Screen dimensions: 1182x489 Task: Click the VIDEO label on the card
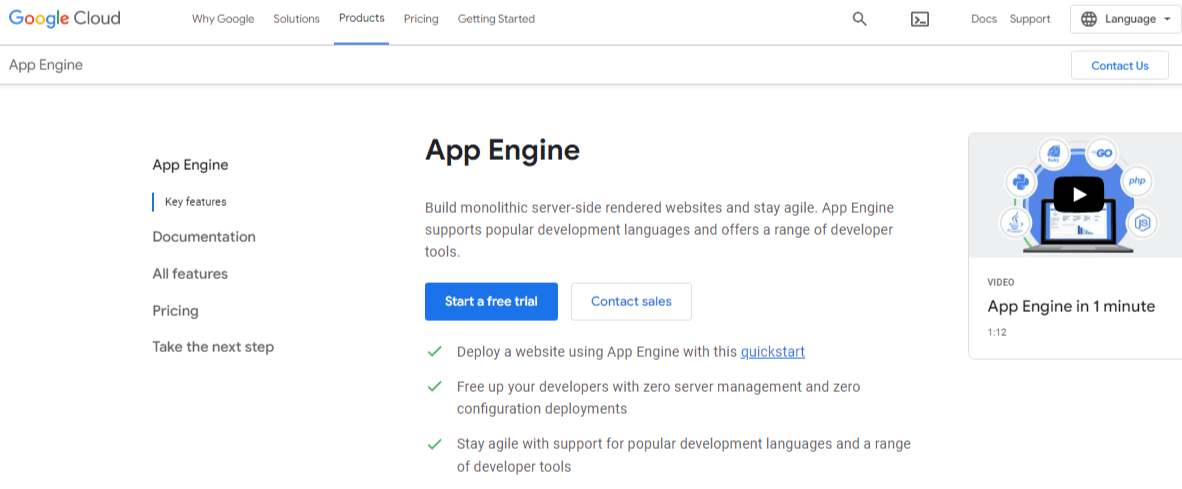pyautogui.click(x=1000, y=283)
